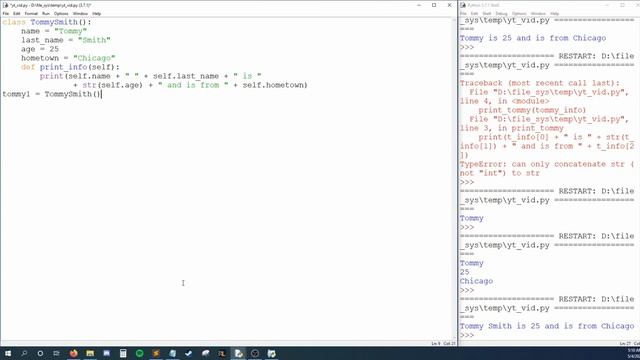
Task: Click the standalone 'Chicago' shell output line
Action: (x=476, y=281)
